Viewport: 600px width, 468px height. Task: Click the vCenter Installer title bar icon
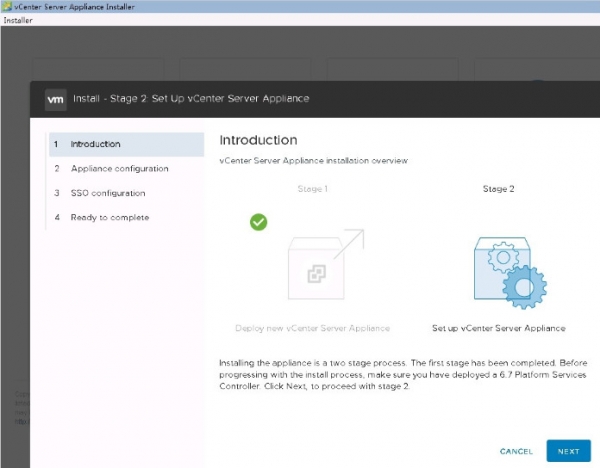pos(7,7)
